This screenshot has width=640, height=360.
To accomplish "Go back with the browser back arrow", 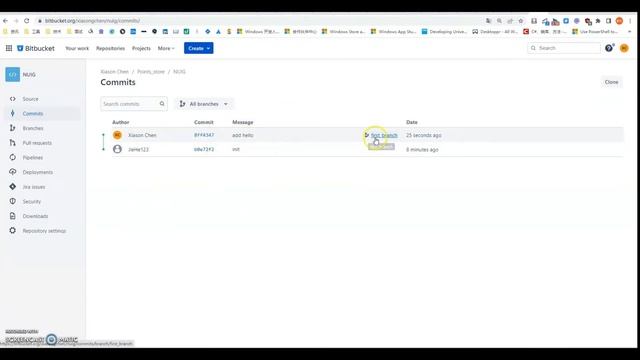I will click(5, 21).
